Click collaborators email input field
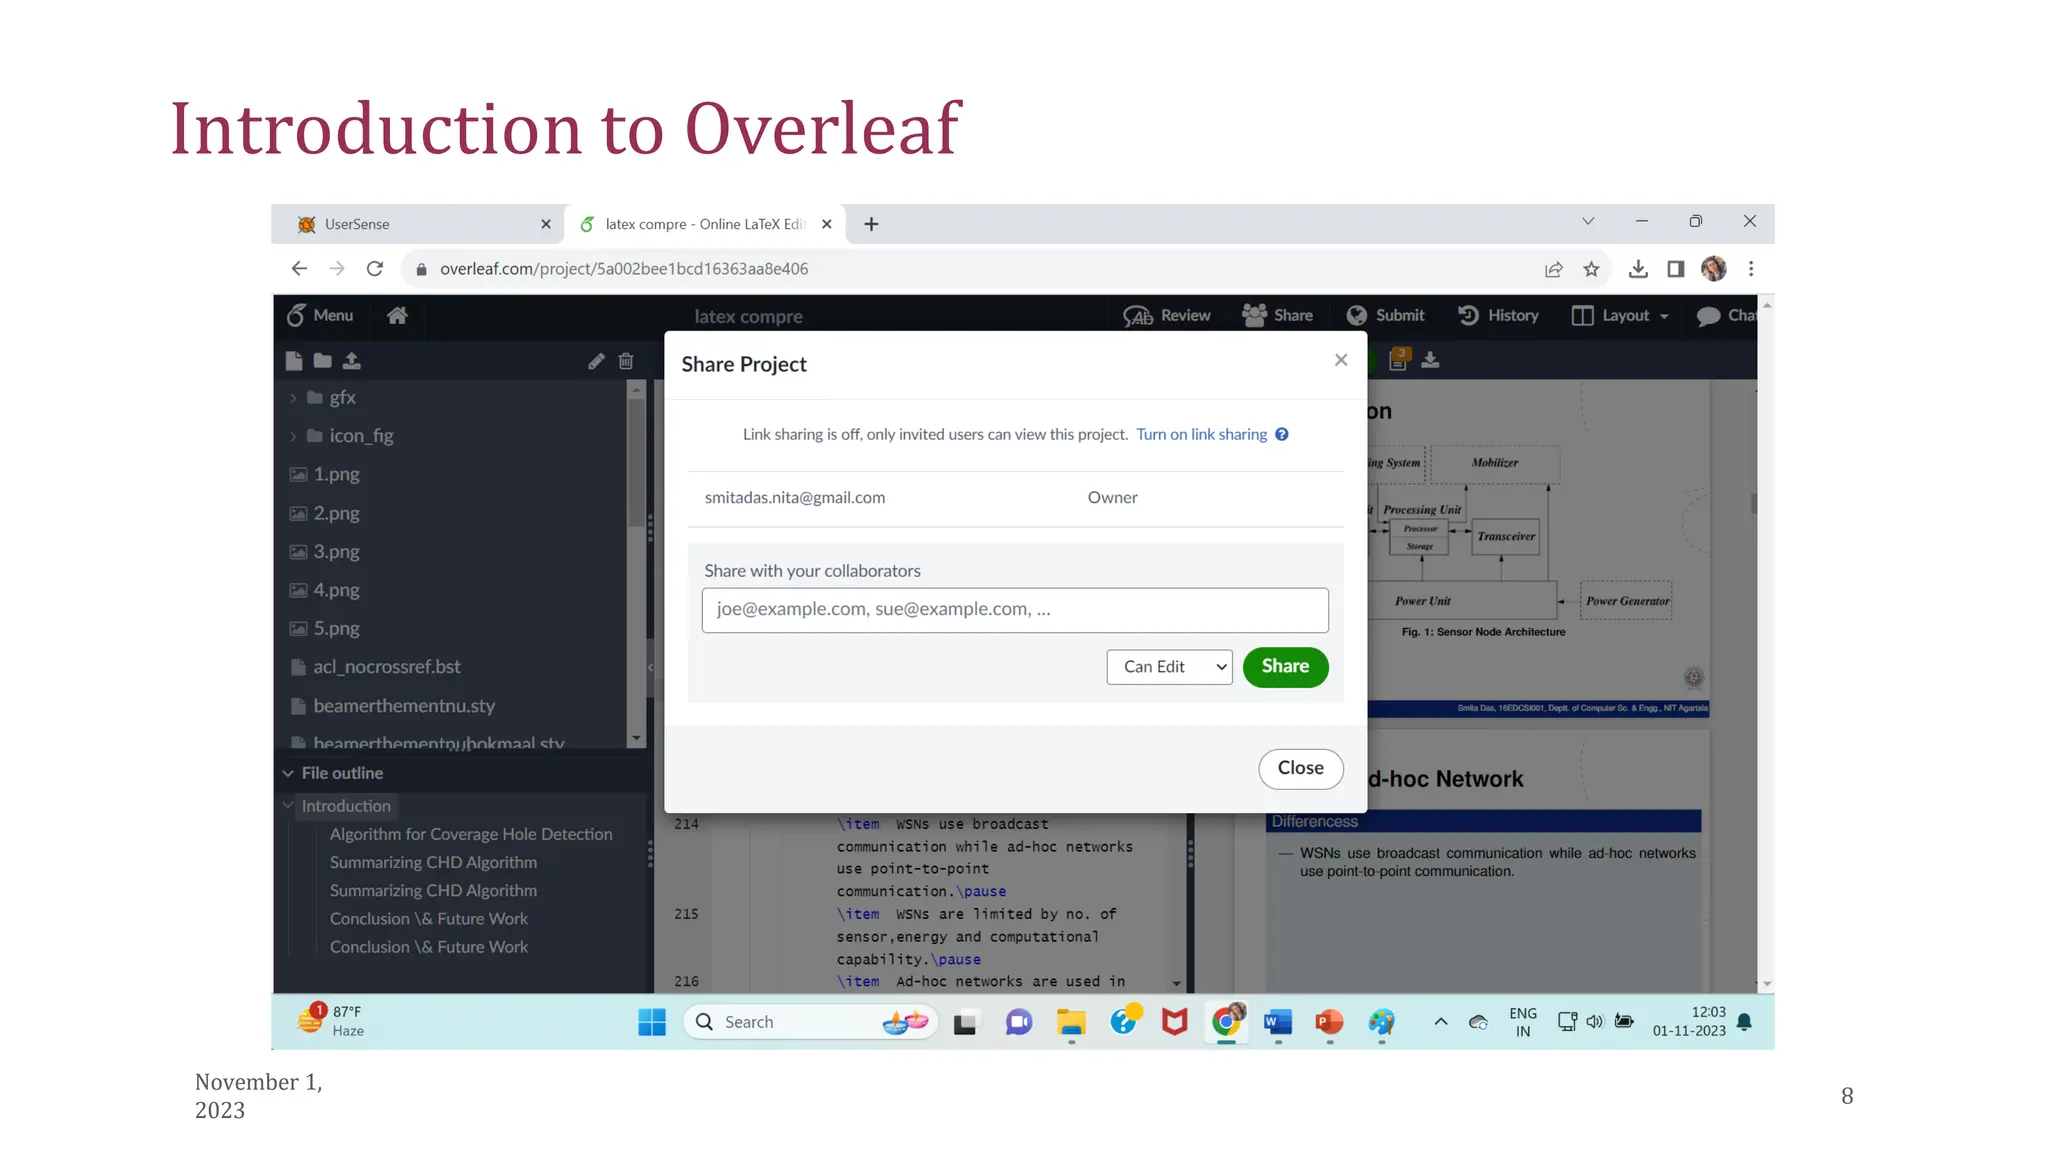2048x1152 pixels. click(x=1015, y=610)
